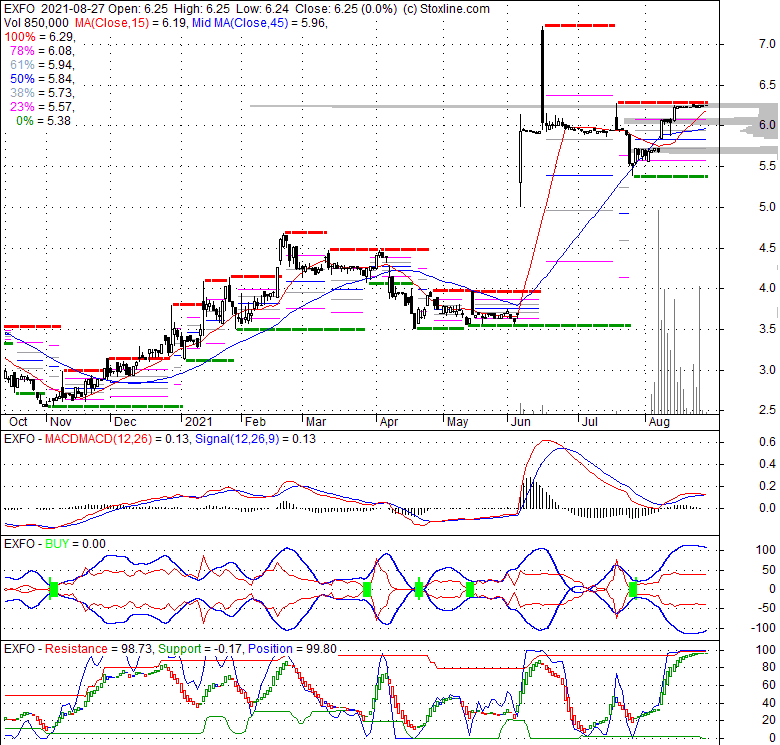
Task: Click the green buy signal marker in May
Action: tap(470, 589)
